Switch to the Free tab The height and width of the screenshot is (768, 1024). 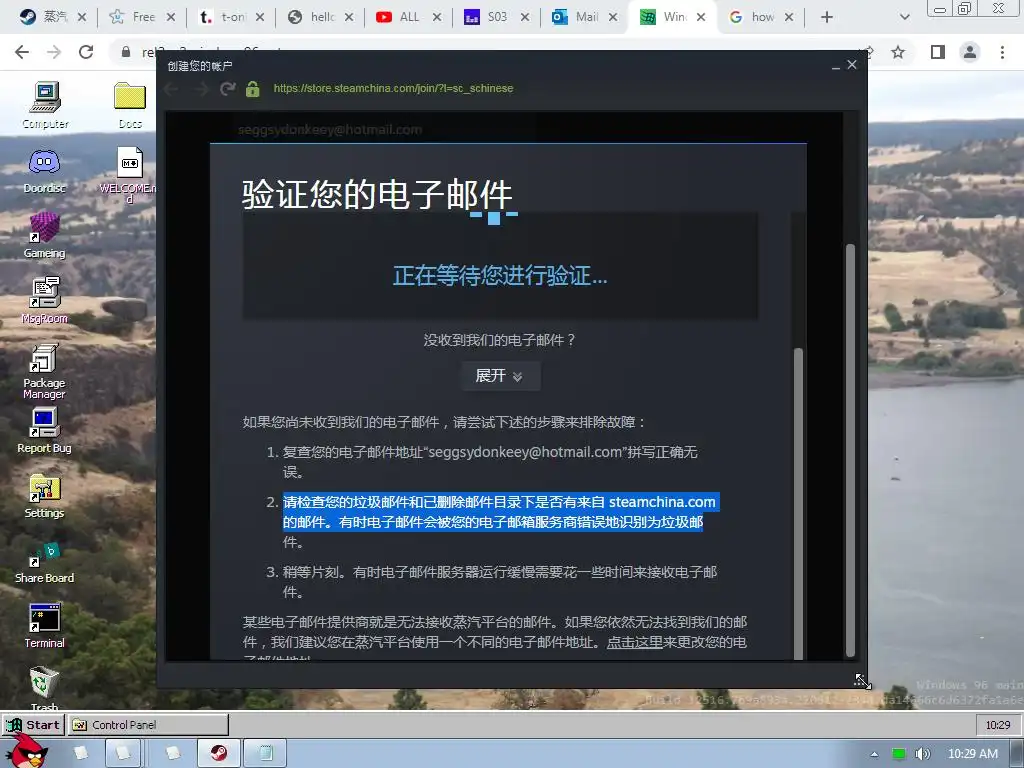(142, 17)
